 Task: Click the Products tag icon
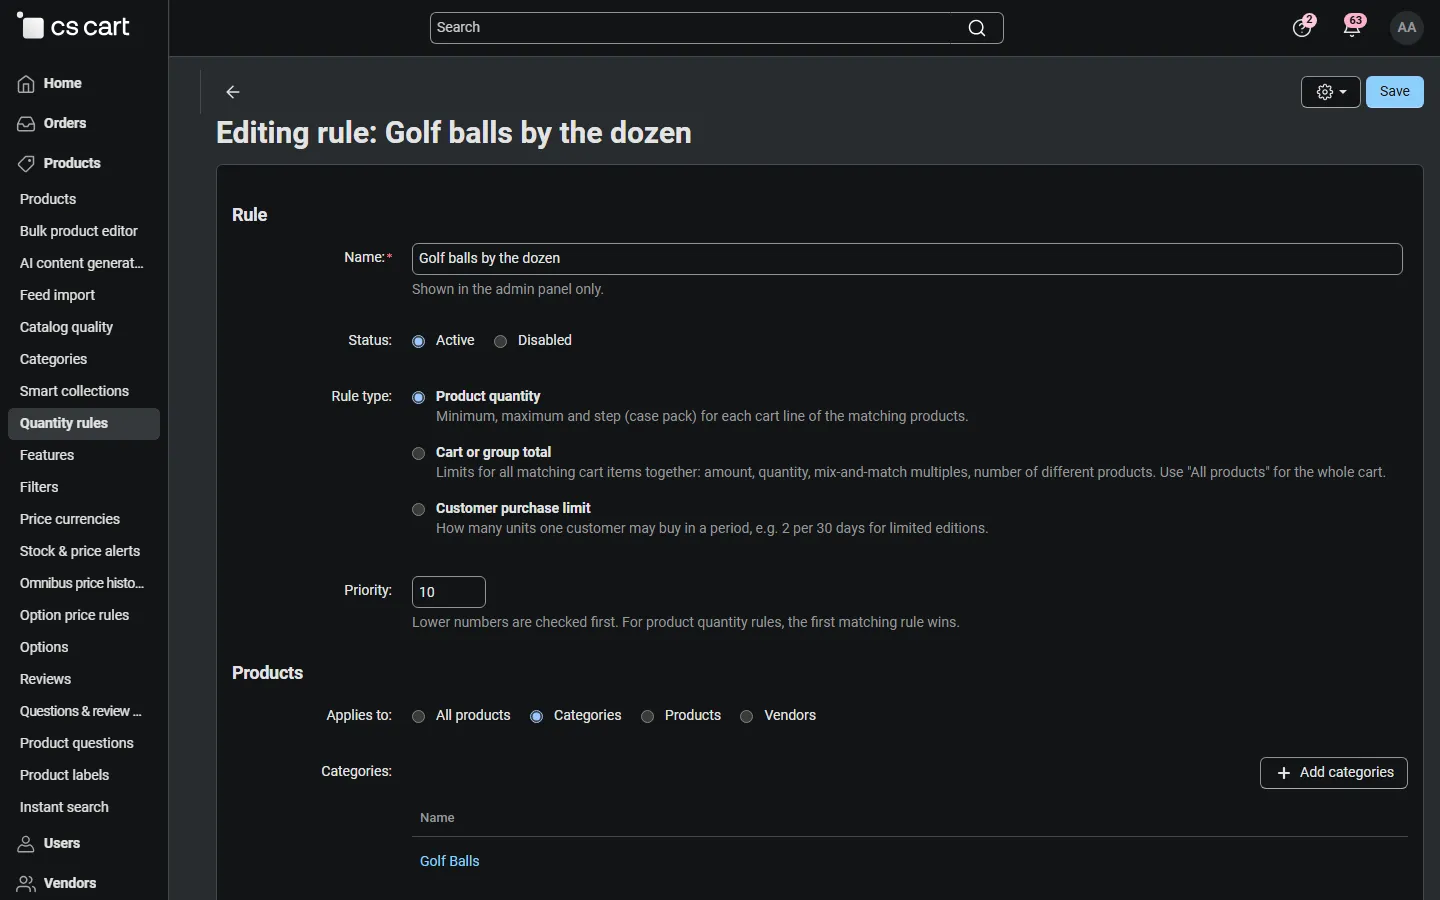26,164
